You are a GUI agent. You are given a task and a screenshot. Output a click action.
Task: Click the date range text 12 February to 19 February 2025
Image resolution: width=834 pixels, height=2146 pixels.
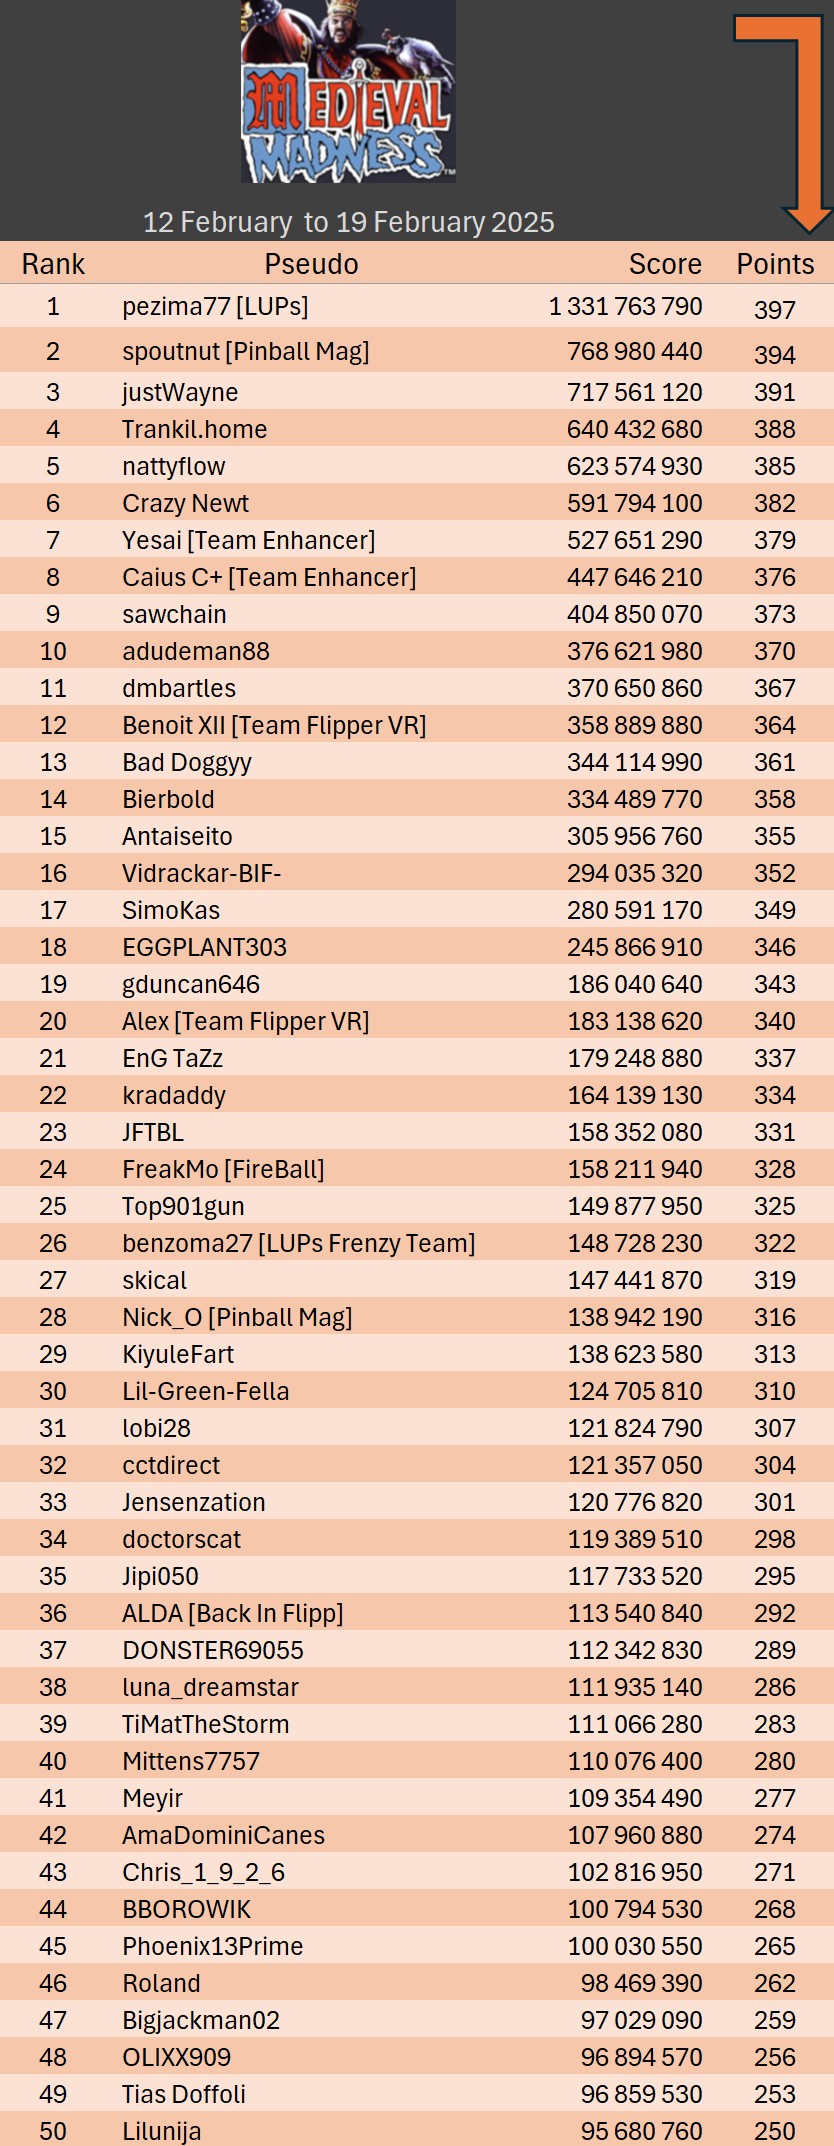click(x=348, y=222)
